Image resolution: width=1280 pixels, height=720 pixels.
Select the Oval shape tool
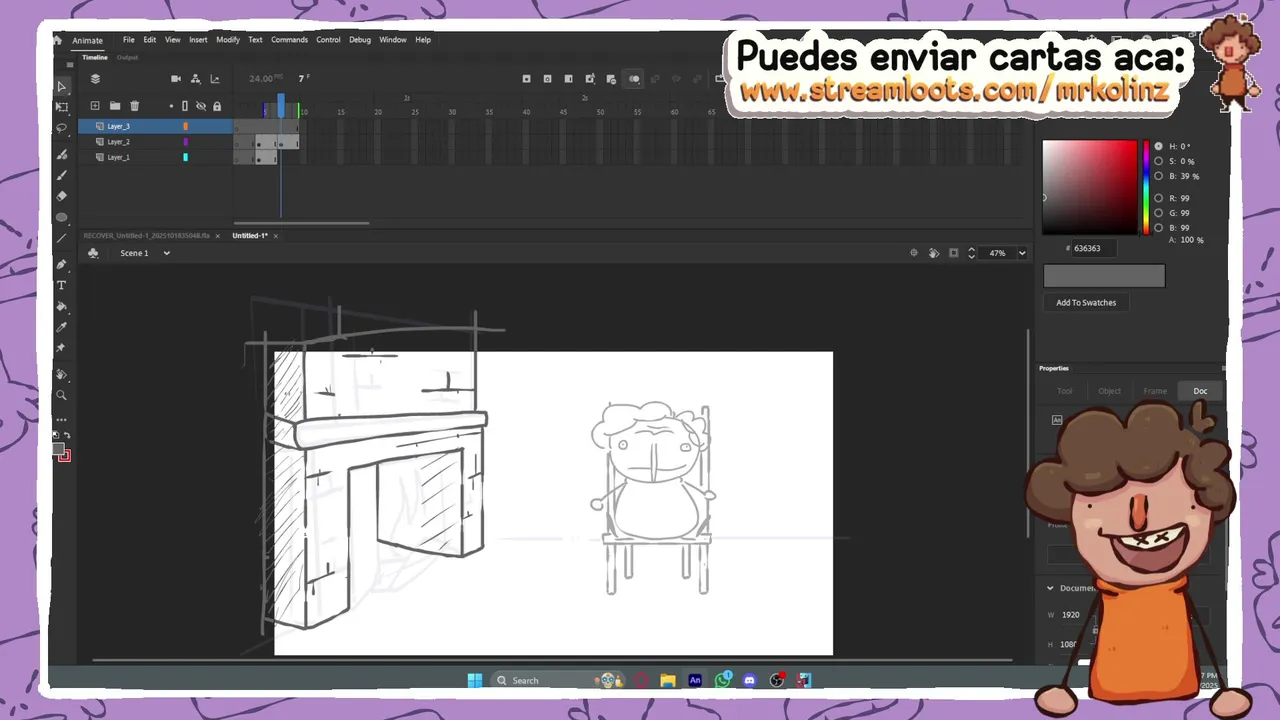click(62, 217)
